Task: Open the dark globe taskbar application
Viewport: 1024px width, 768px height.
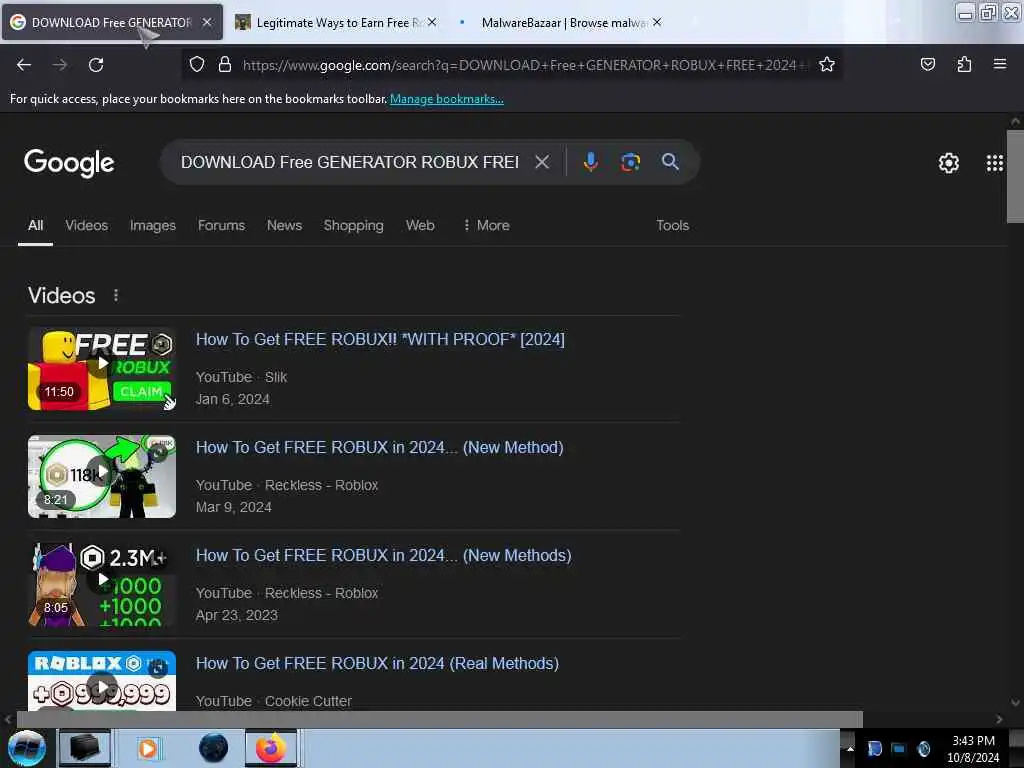Action: point(213,748)
